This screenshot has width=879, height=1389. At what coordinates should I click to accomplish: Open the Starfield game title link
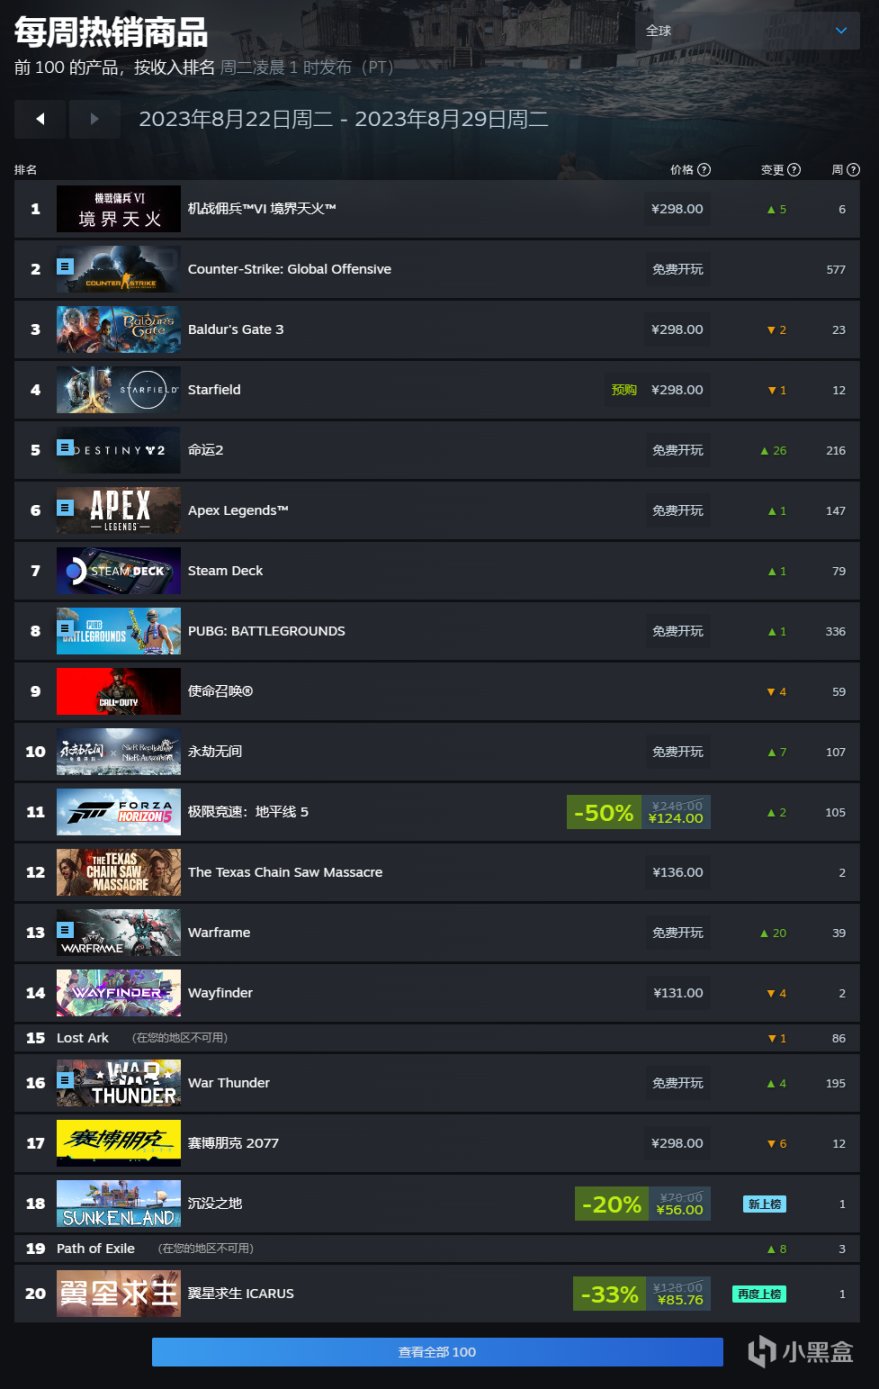click(214, 390)
